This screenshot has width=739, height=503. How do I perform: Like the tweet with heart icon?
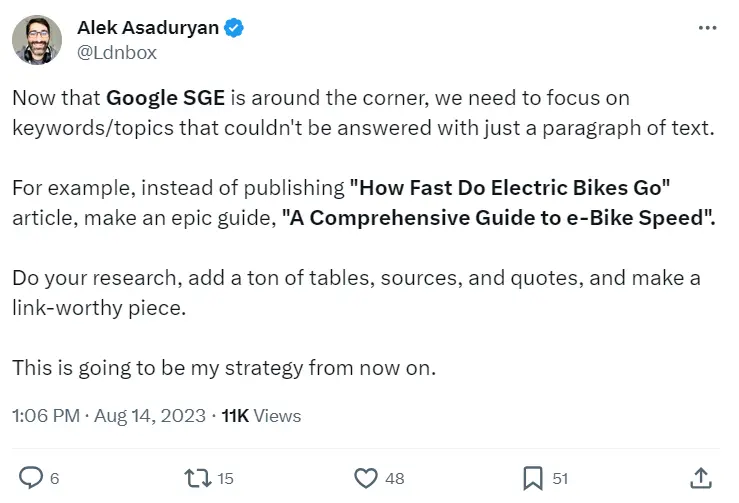point(367,477)
